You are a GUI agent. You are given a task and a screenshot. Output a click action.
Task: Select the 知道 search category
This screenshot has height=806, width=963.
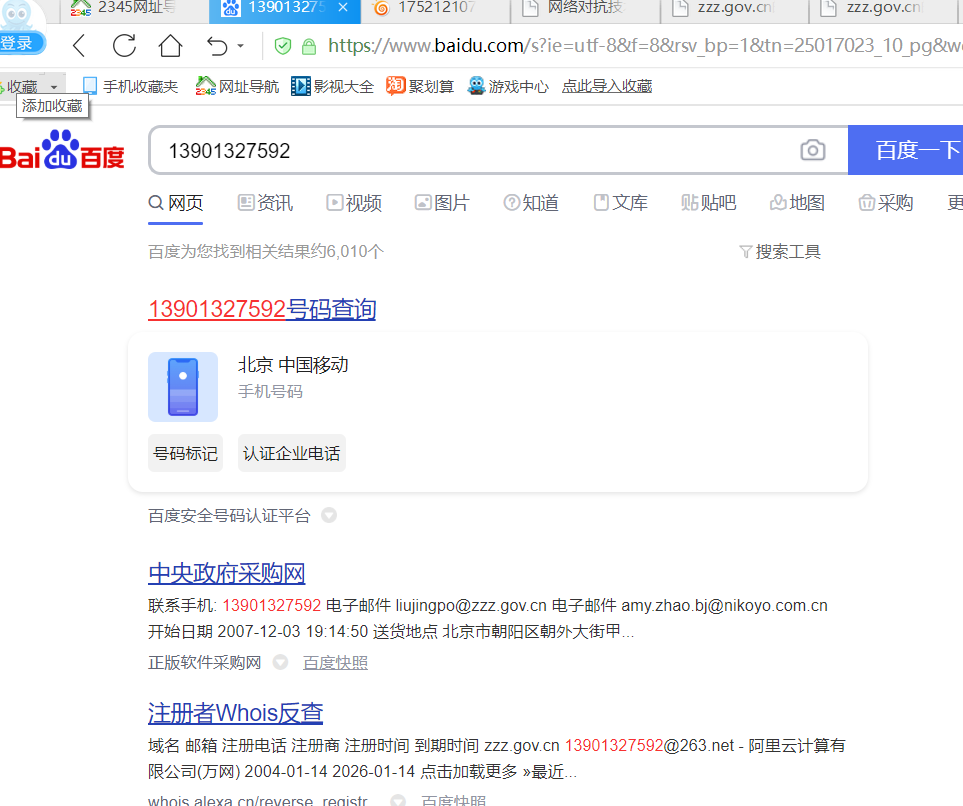point(531,203)
